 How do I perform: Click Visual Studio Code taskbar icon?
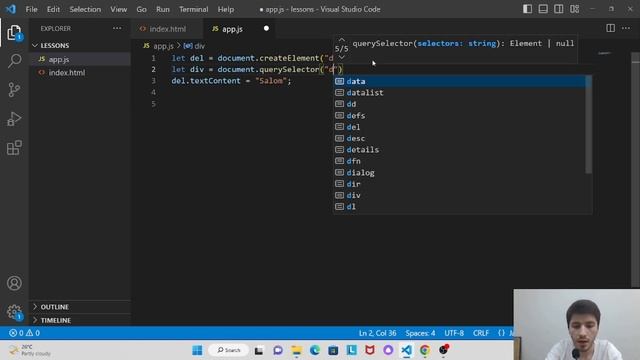coord(406,350)
